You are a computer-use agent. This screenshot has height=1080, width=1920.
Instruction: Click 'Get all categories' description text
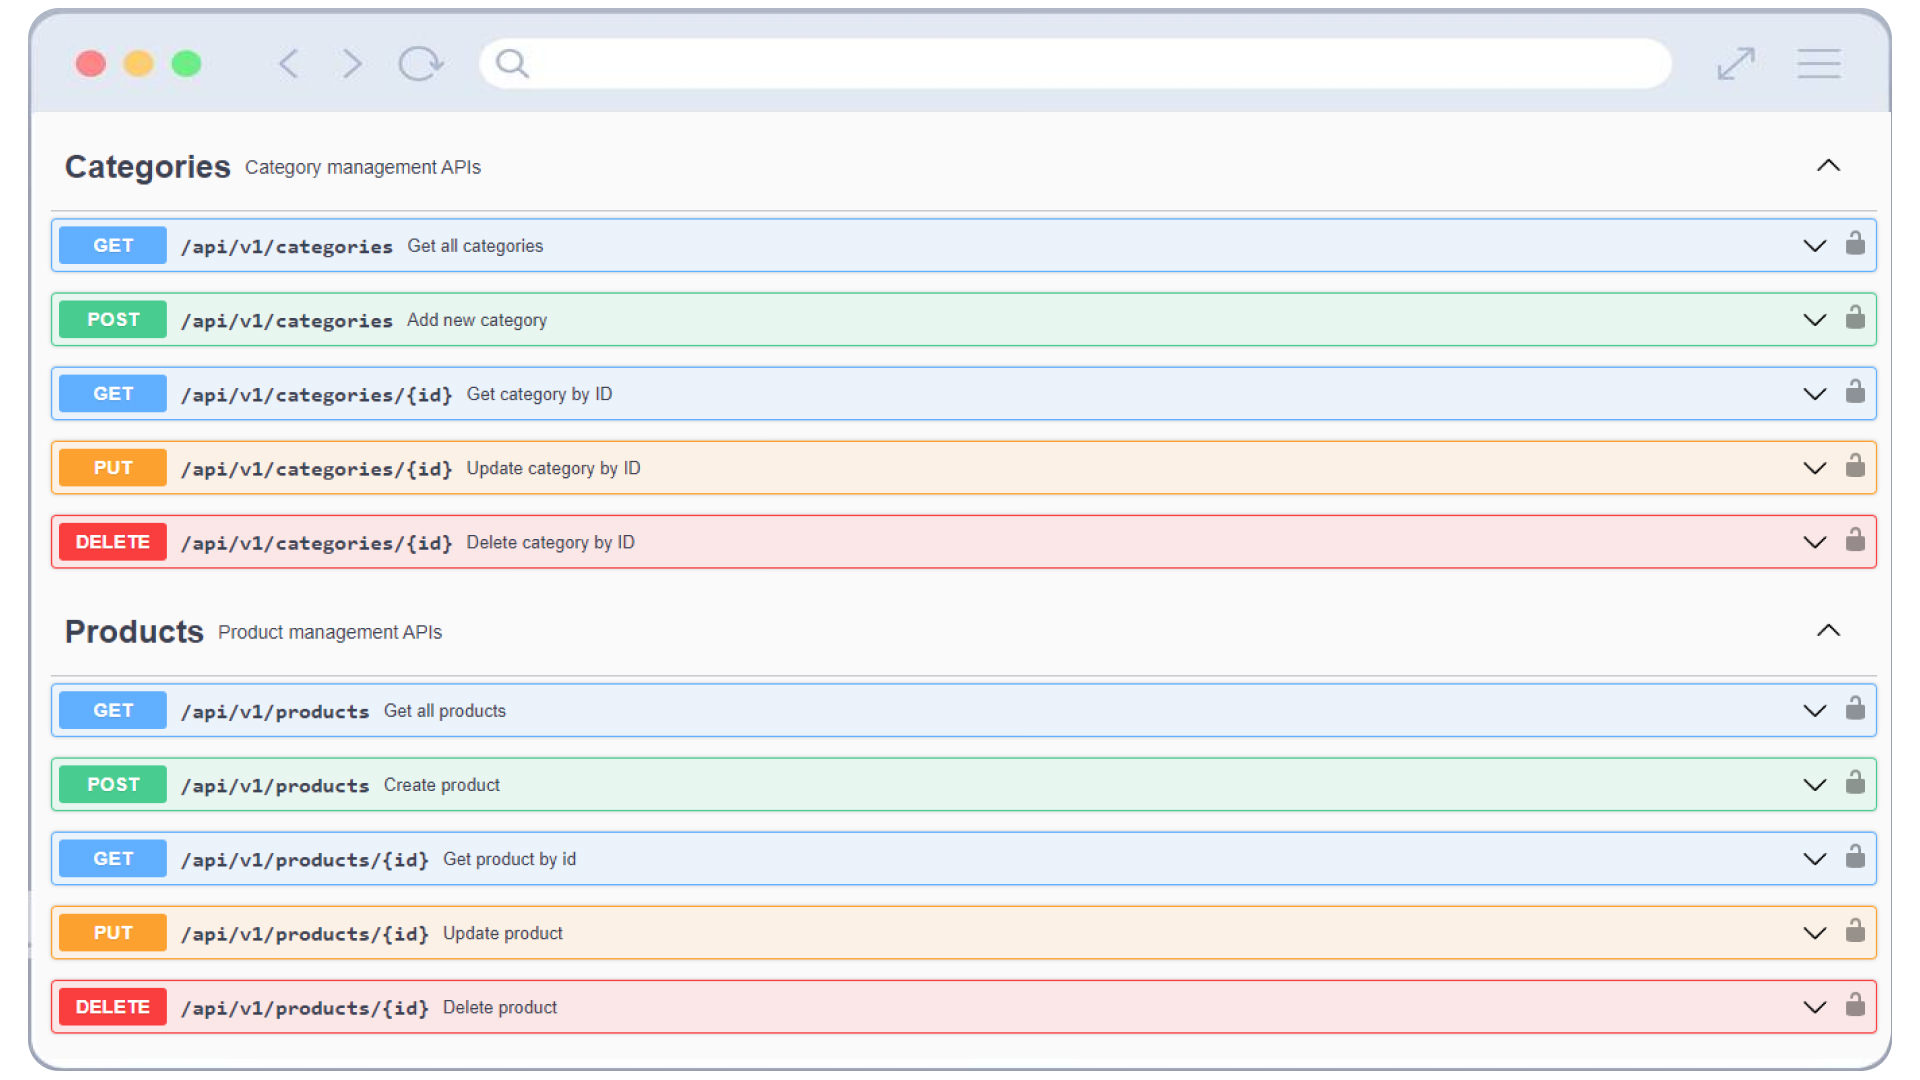pos(475,246)
